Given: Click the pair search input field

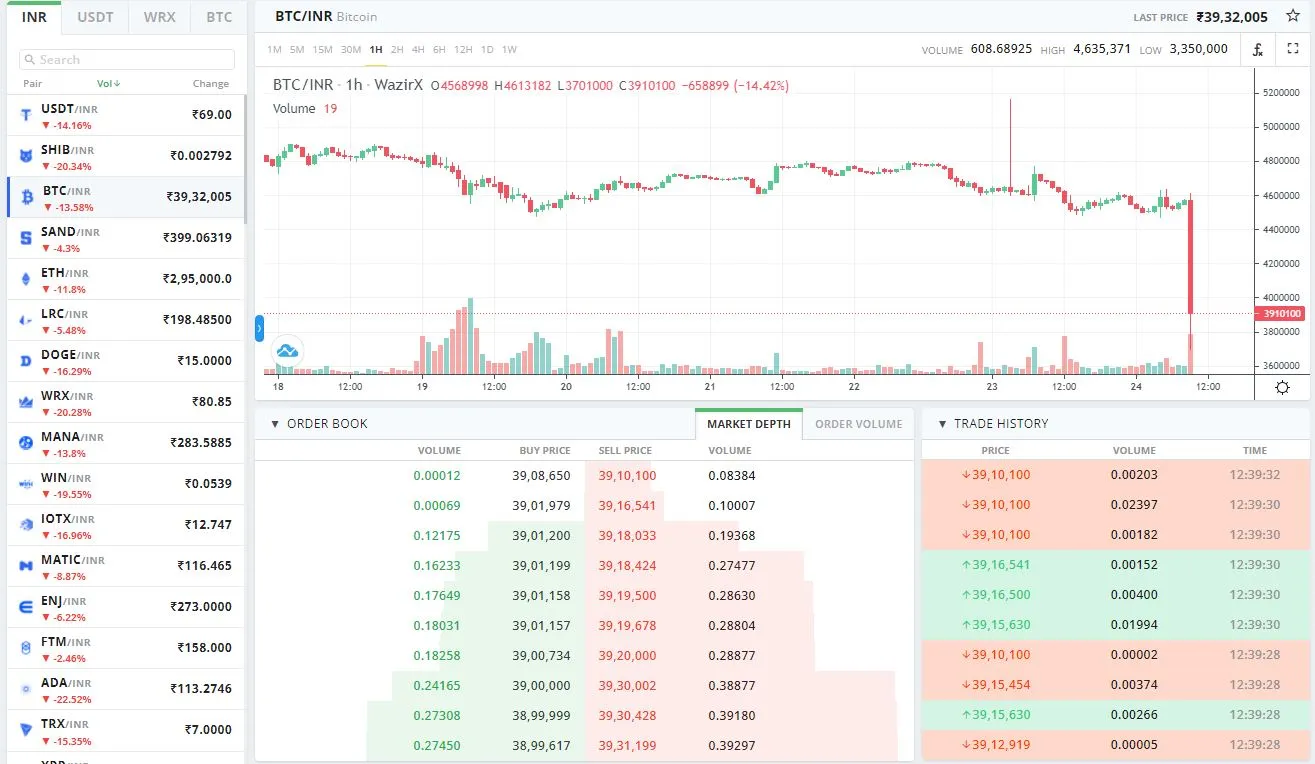Looking at the screenshot, I should (x=125, y=59).
